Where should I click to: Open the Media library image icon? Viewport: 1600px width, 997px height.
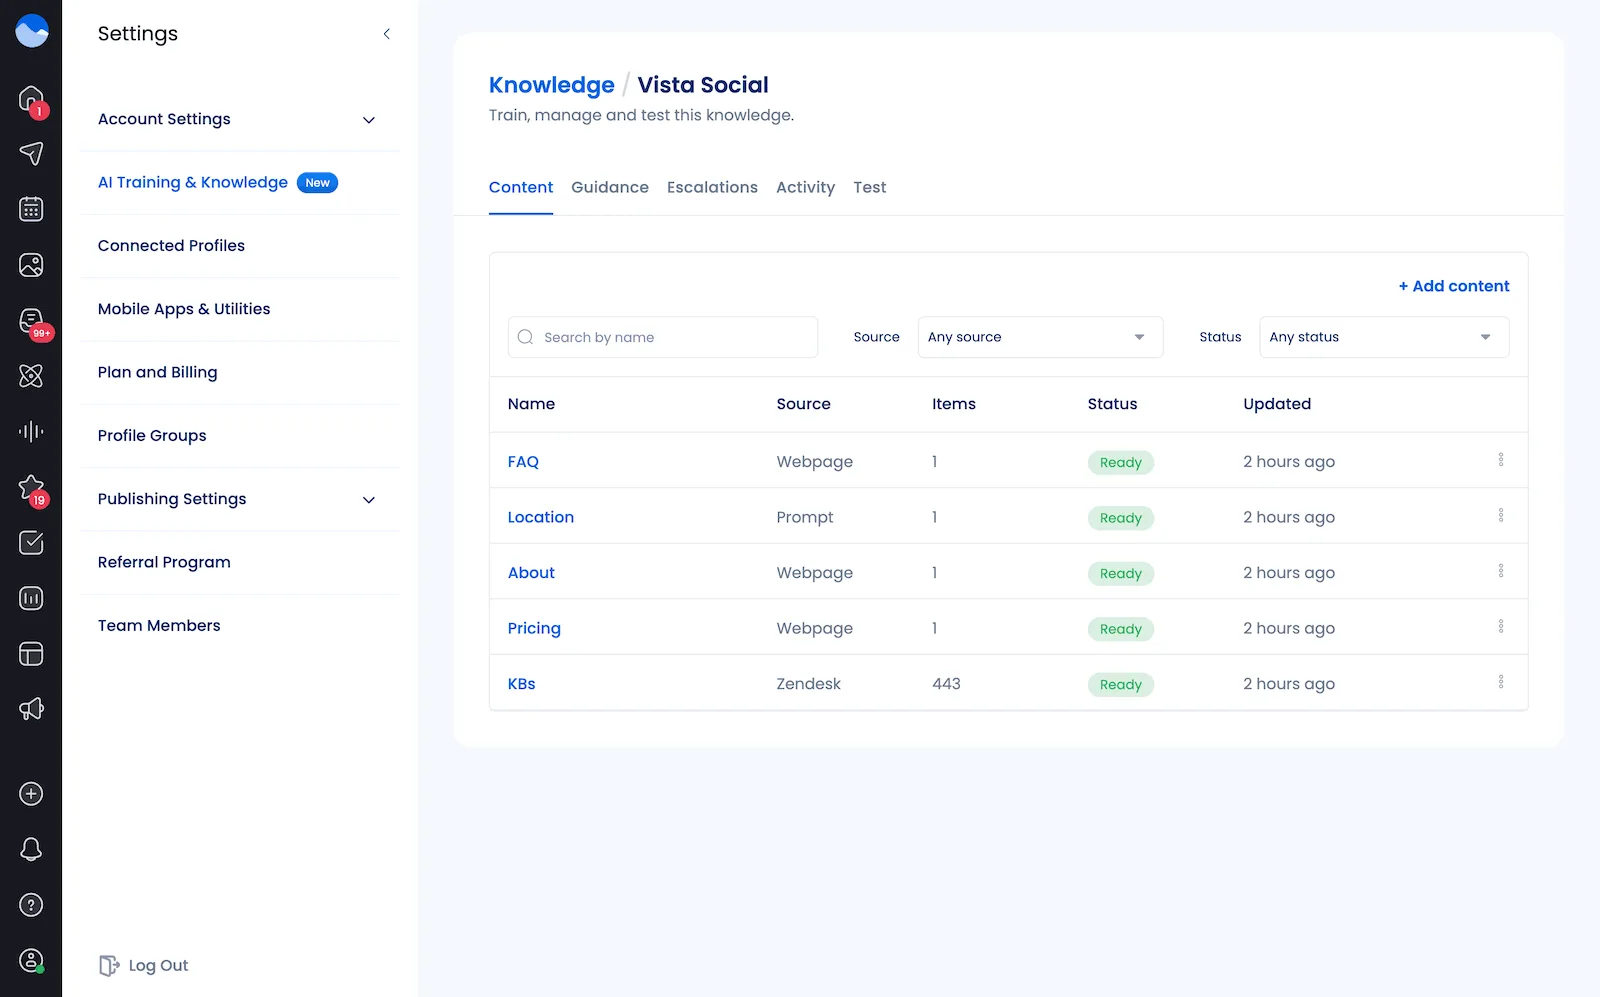coord(31,265)
